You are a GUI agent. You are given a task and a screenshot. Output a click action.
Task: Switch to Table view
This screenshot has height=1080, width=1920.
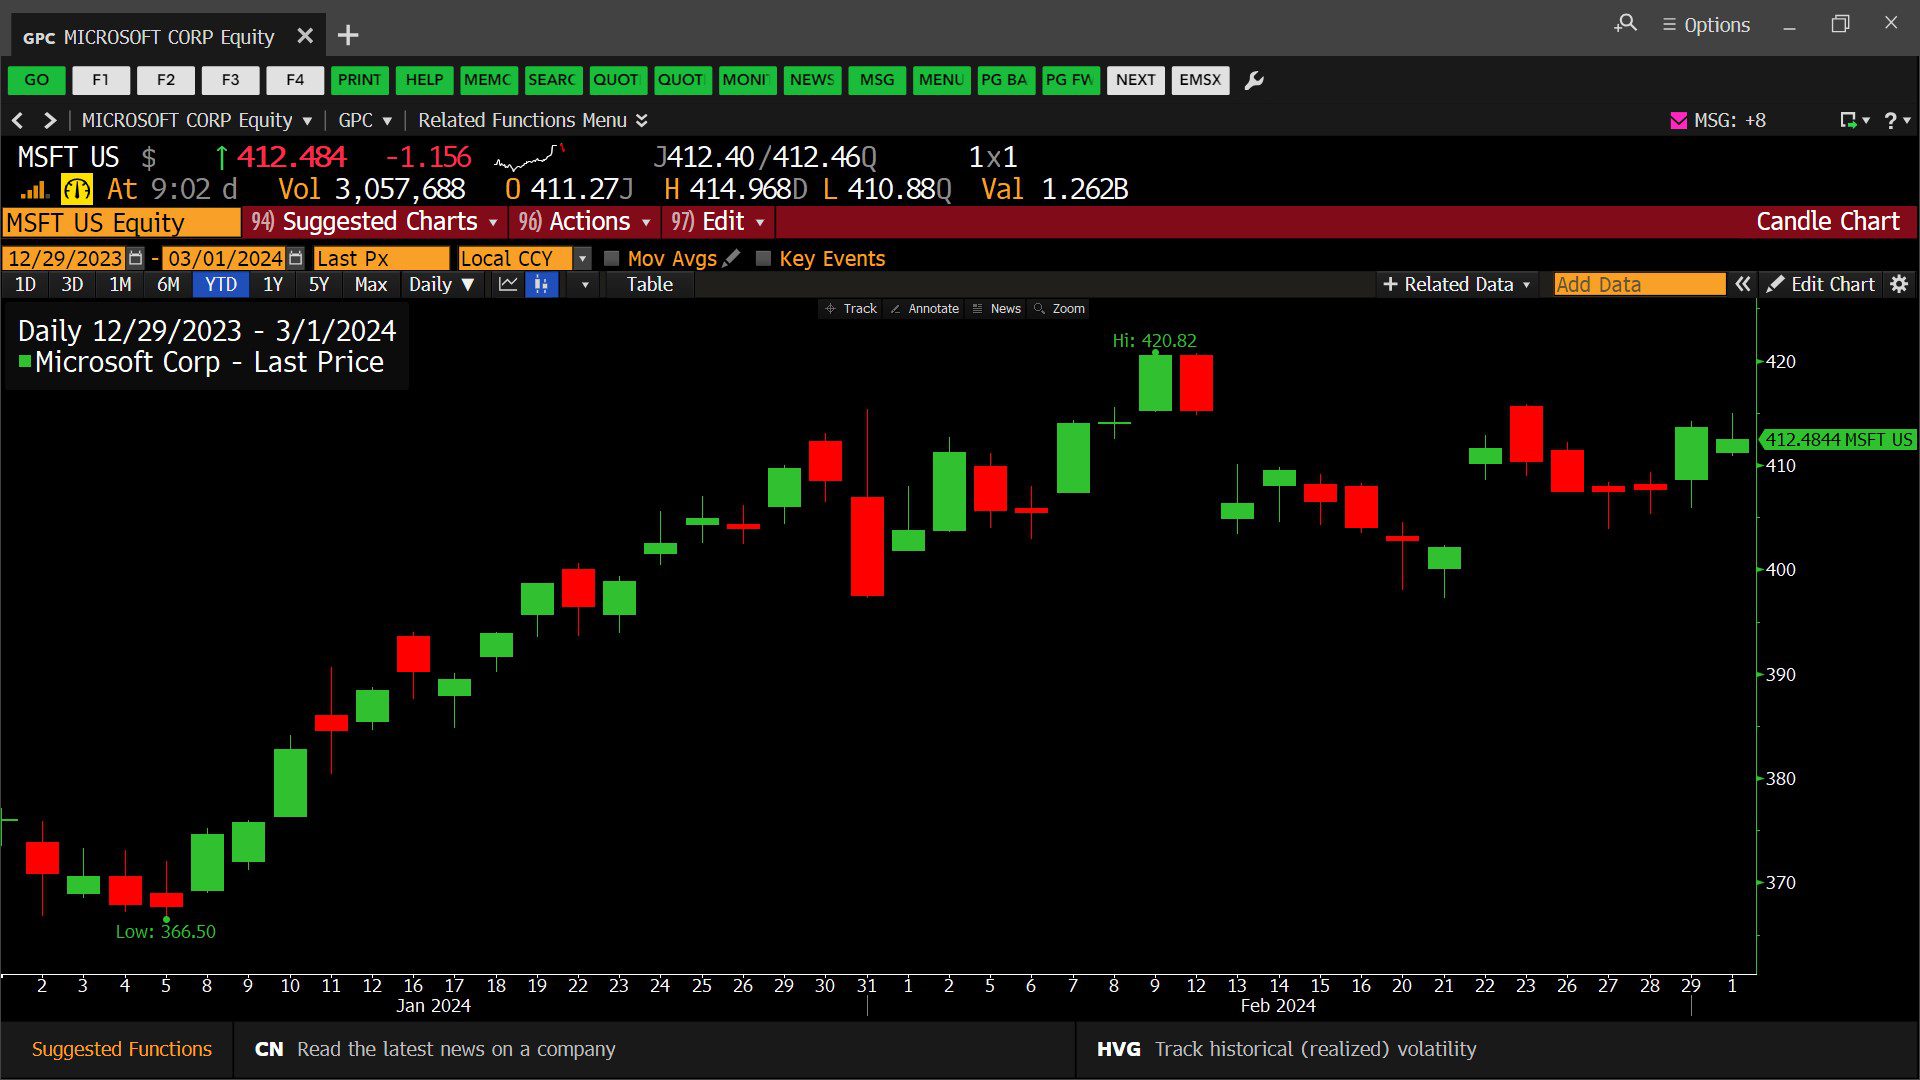pos(650,284)
